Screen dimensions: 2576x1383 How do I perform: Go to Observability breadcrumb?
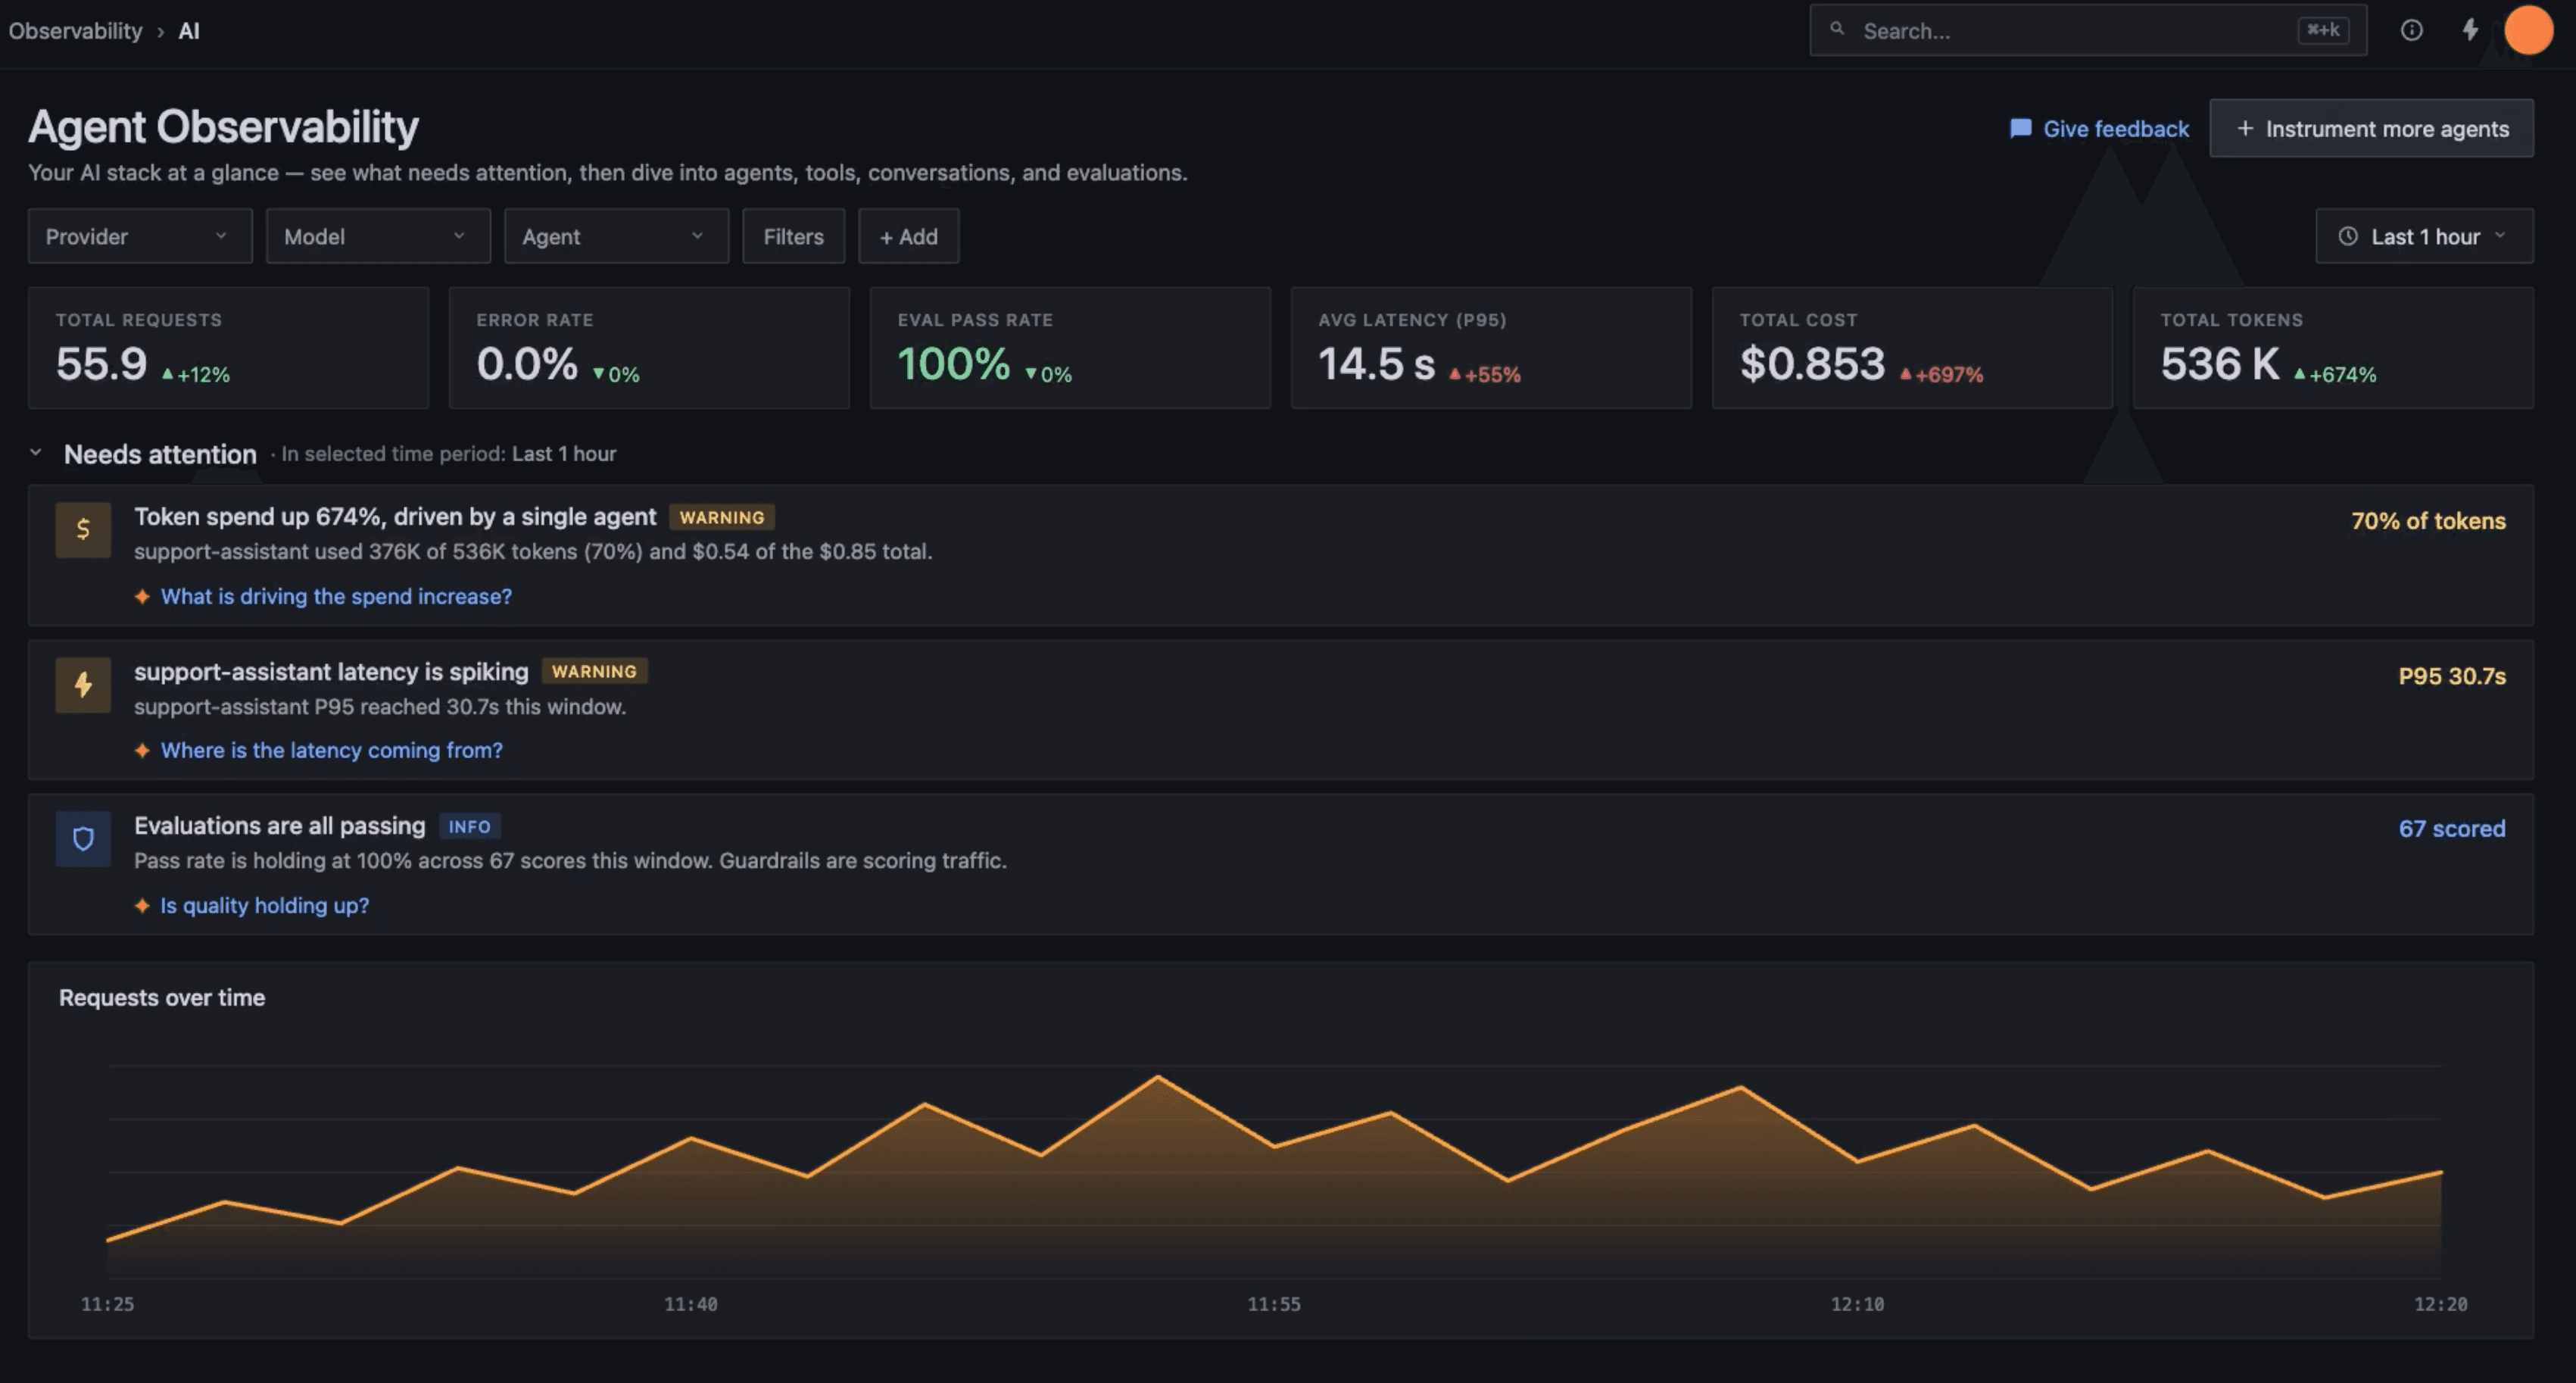75,31
